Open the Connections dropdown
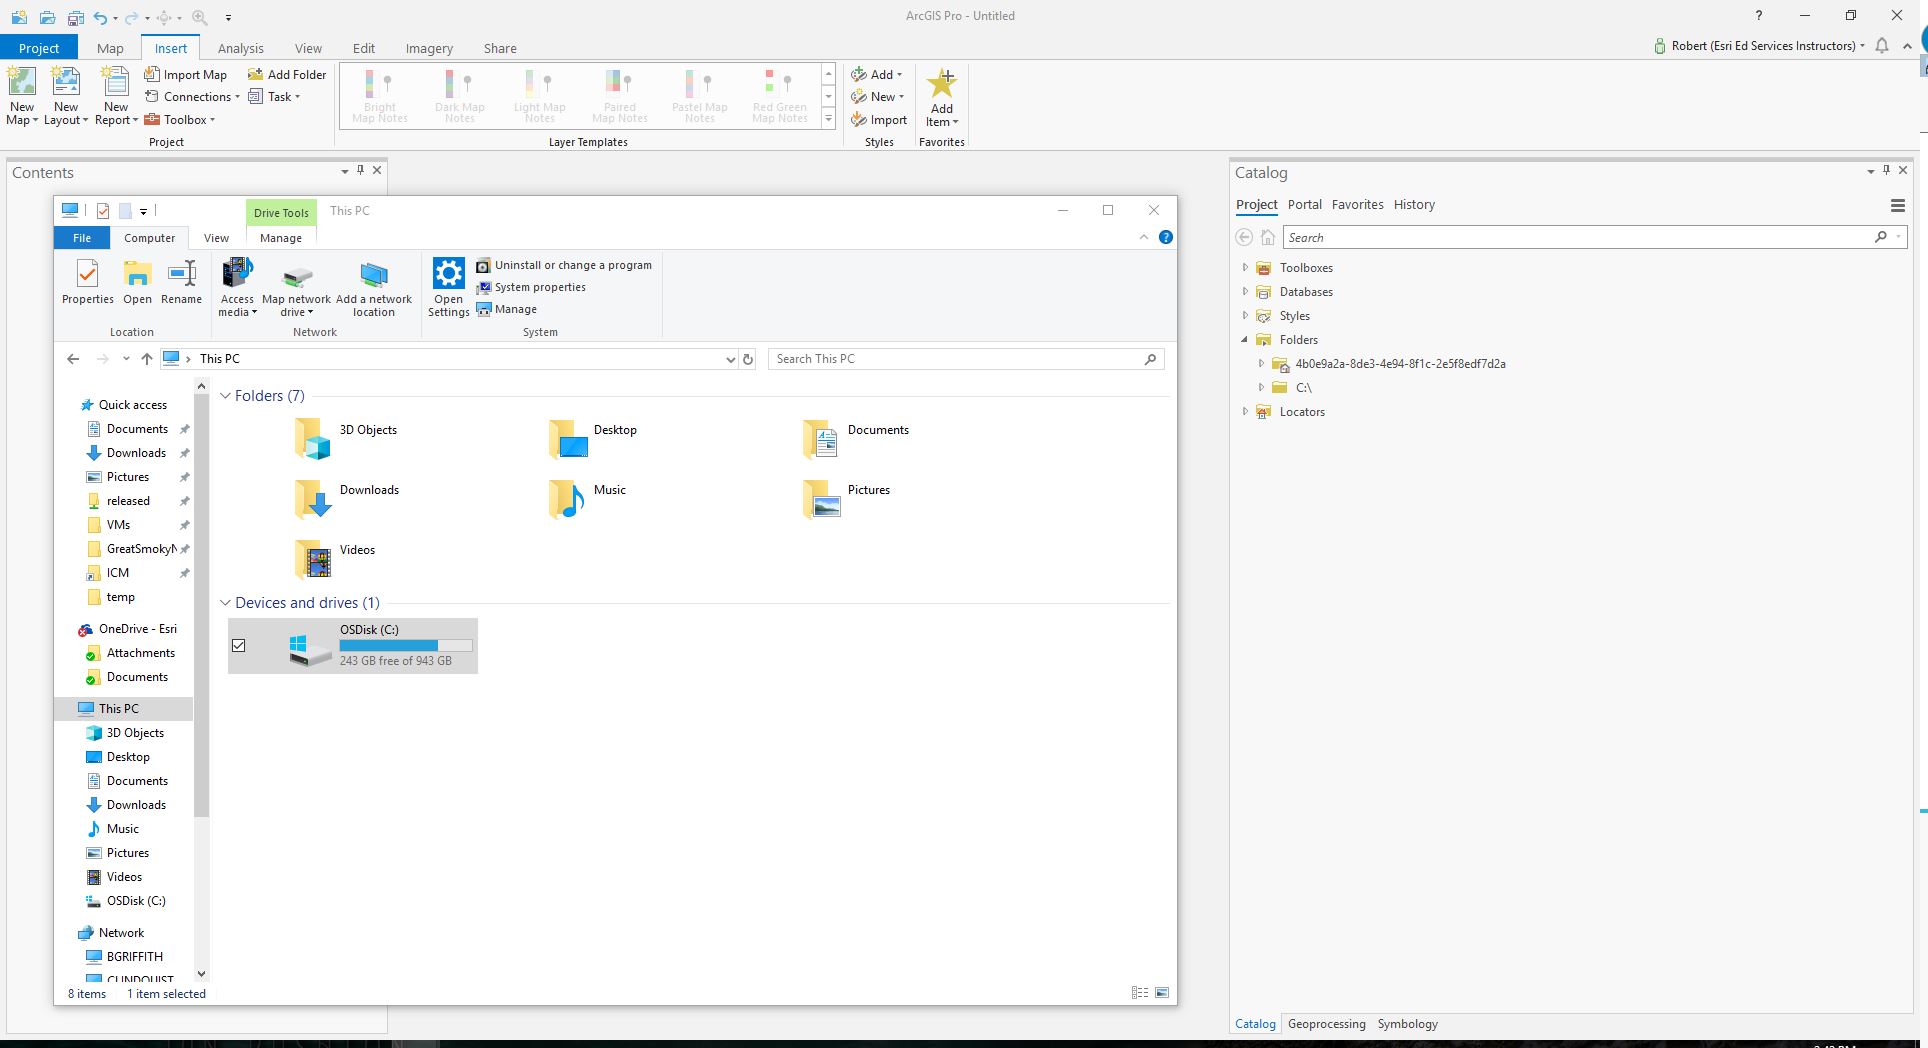This screenshot has height=1048, width=1928. [192, 97]
